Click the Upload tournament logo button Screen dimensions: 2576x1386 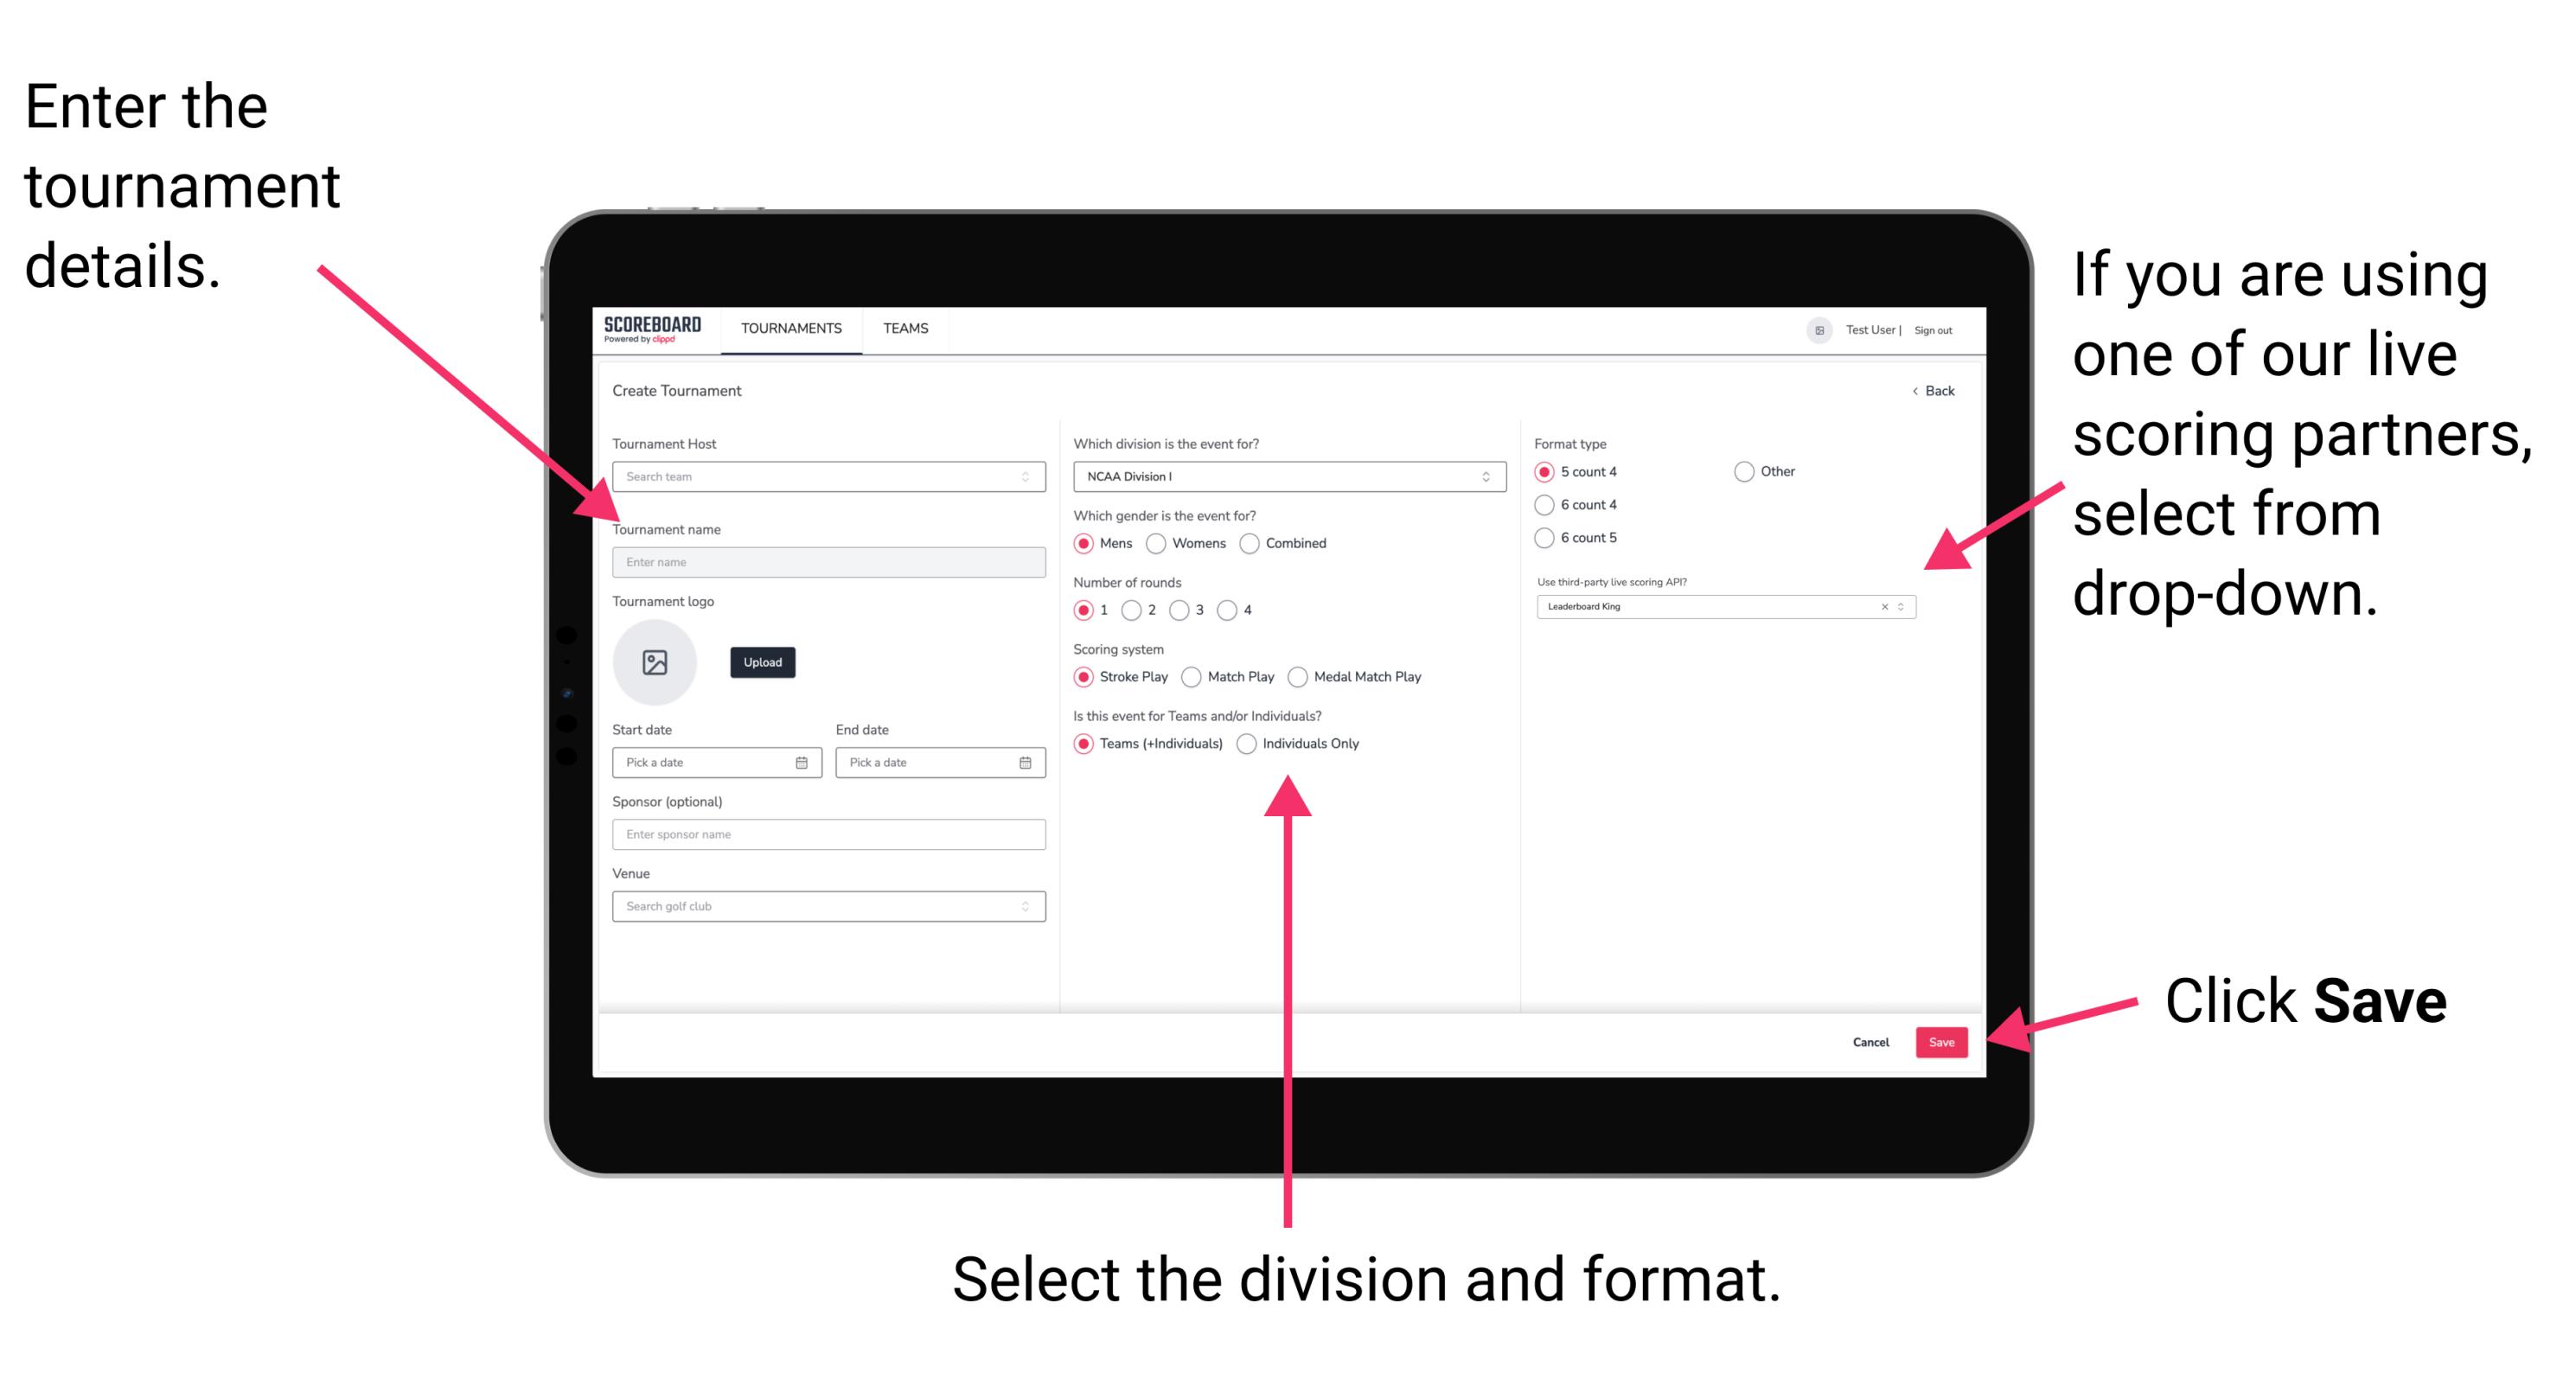tap(763, 662)
